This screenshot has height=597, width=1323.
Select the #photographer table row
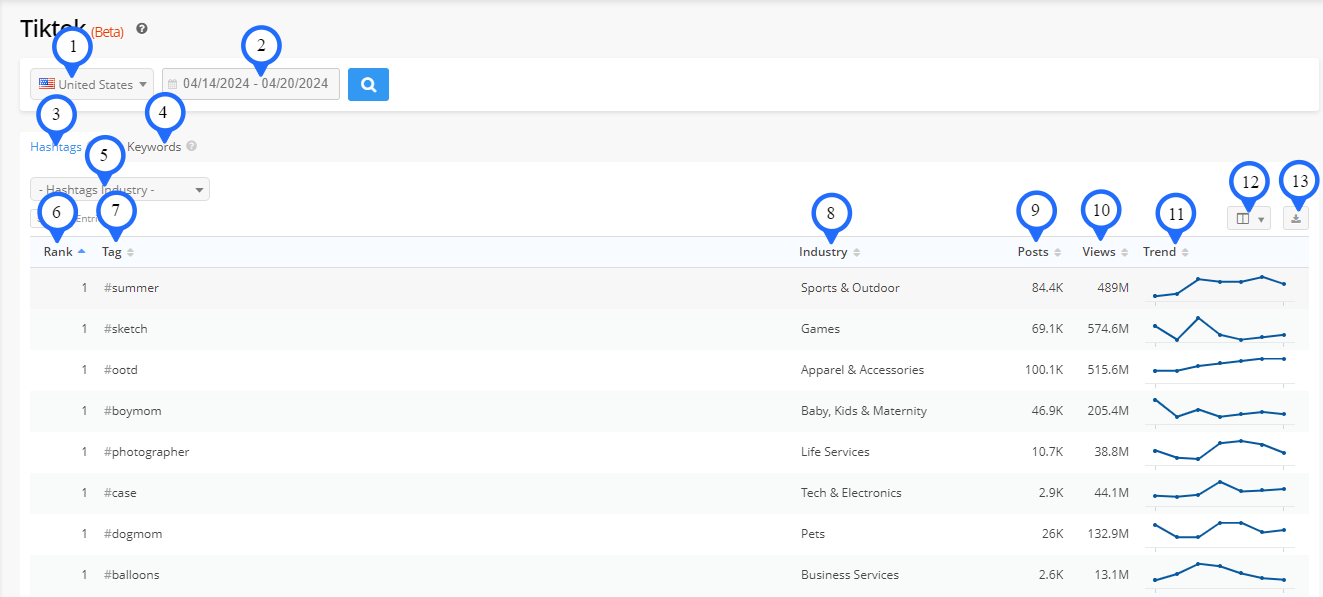pos(147,452)
